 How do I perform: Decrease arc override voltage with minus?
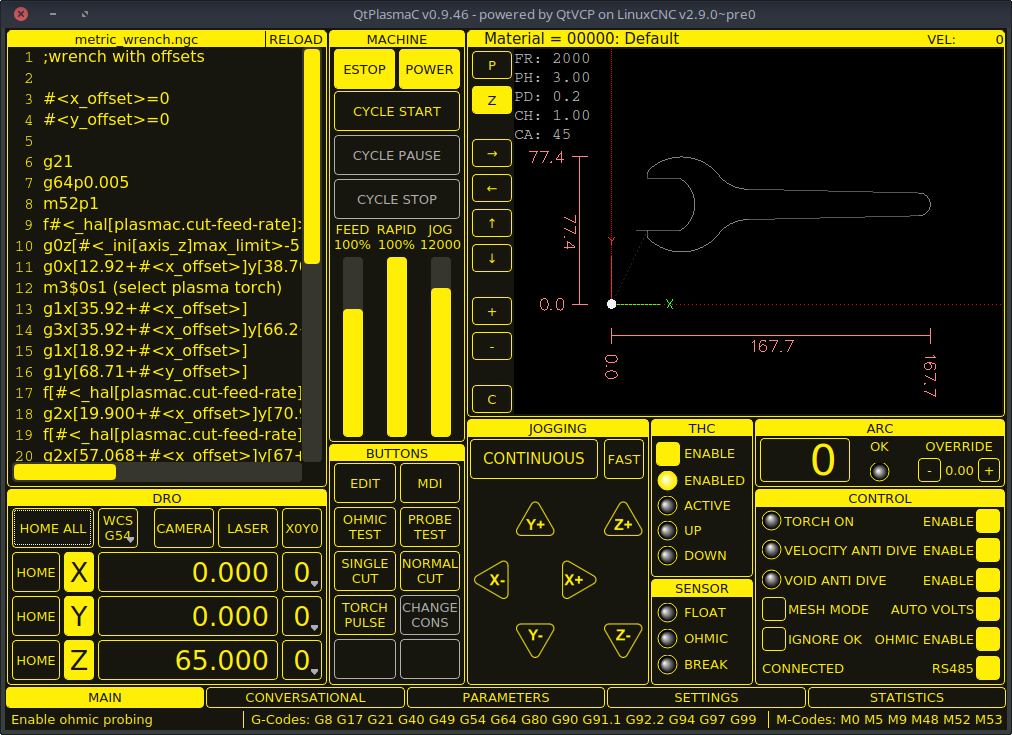click(929, 470)
